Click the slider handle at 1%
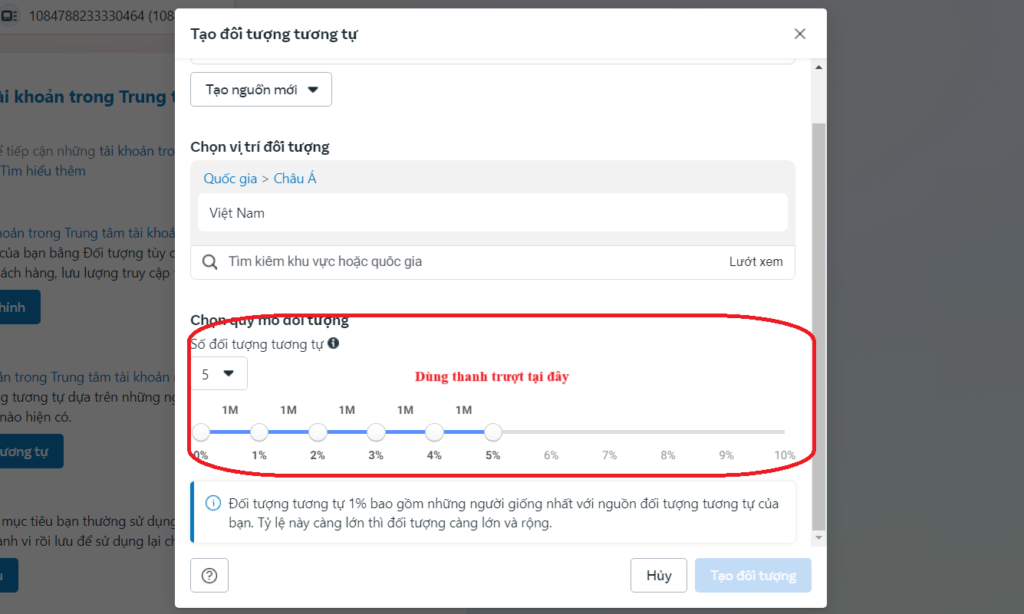Screen dimensions: 1024x614 pyautogui.click(x=259, y=431)
